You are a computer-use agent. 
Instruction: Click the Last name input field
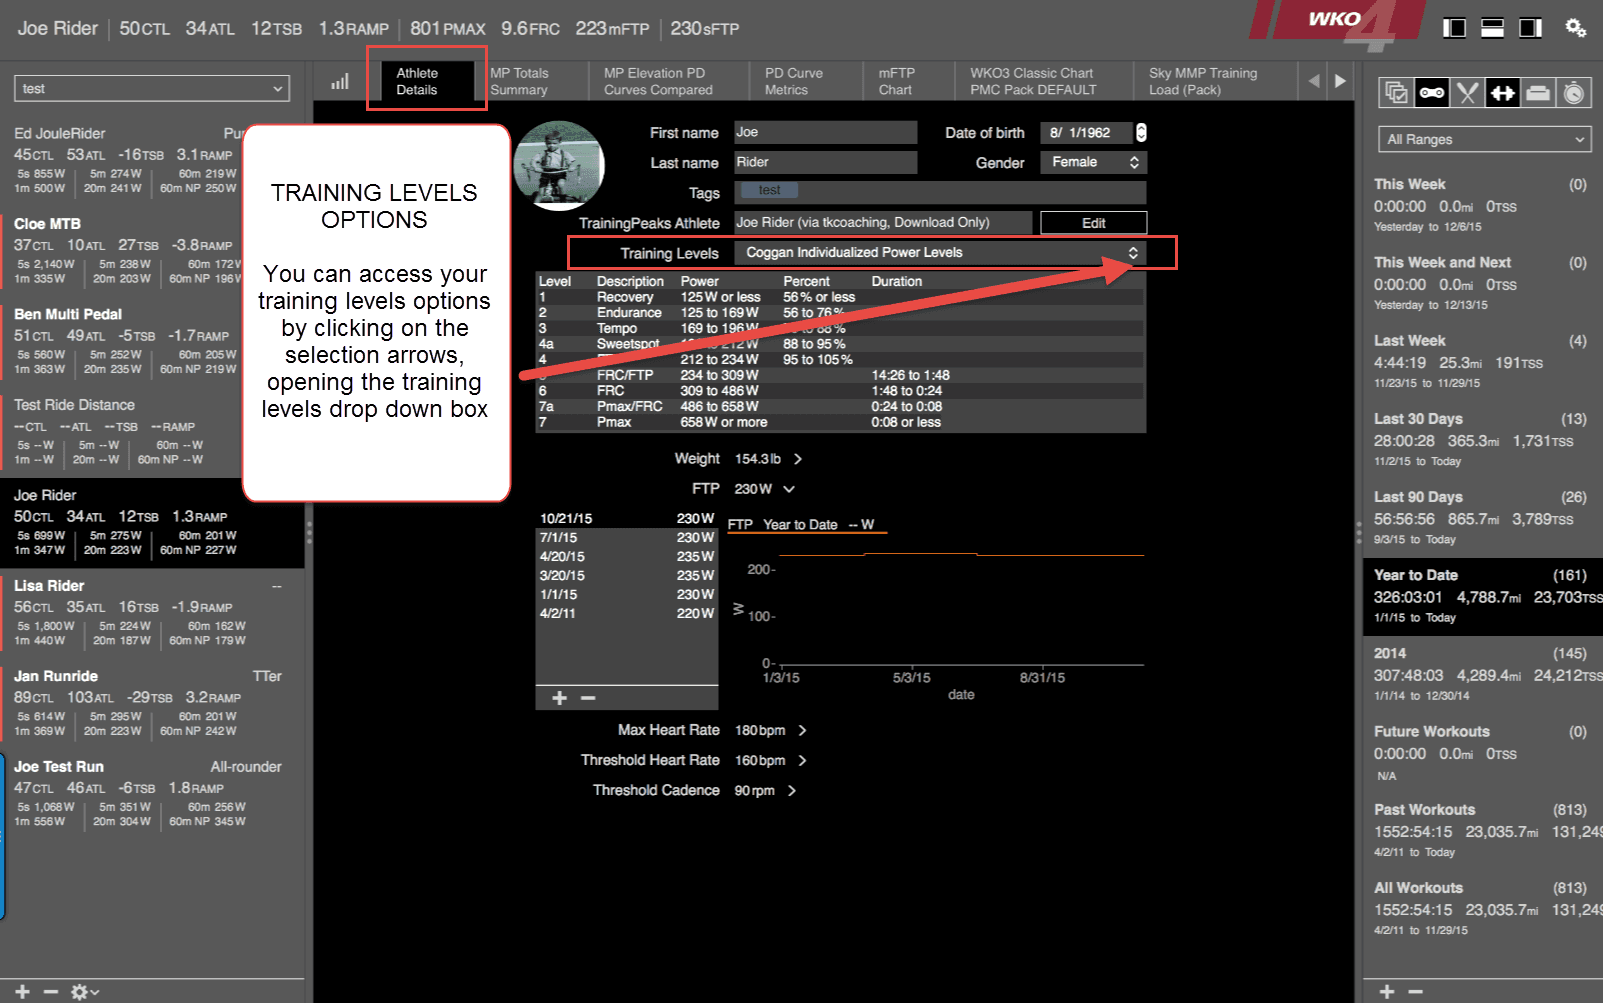click(x=825, y=162)
